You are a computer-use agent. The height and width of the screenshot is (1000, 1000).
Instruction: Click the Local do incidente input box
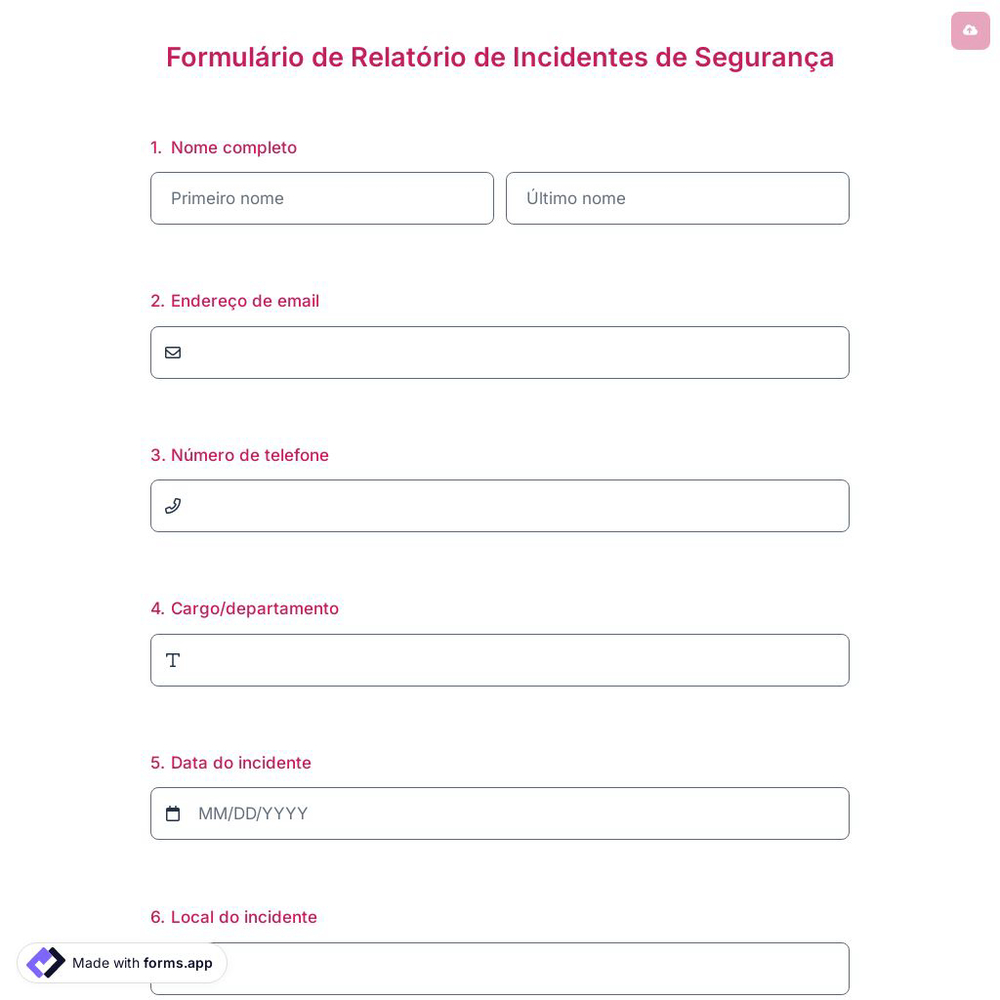coord(500,968)
